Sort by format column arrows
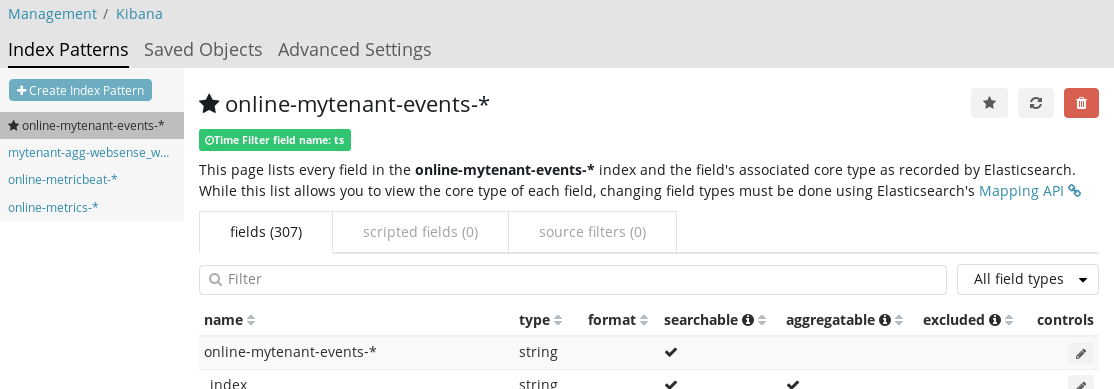The width and height of the screenshot is (1114, 389). pyautogui.click(x=644, y=320)
